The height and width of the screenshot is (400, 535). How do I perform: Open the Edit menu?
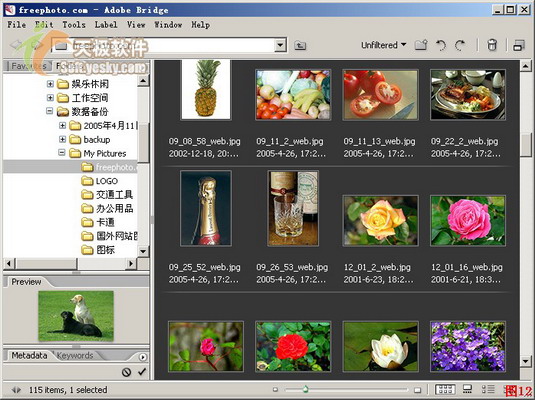[x=44, y=25]
